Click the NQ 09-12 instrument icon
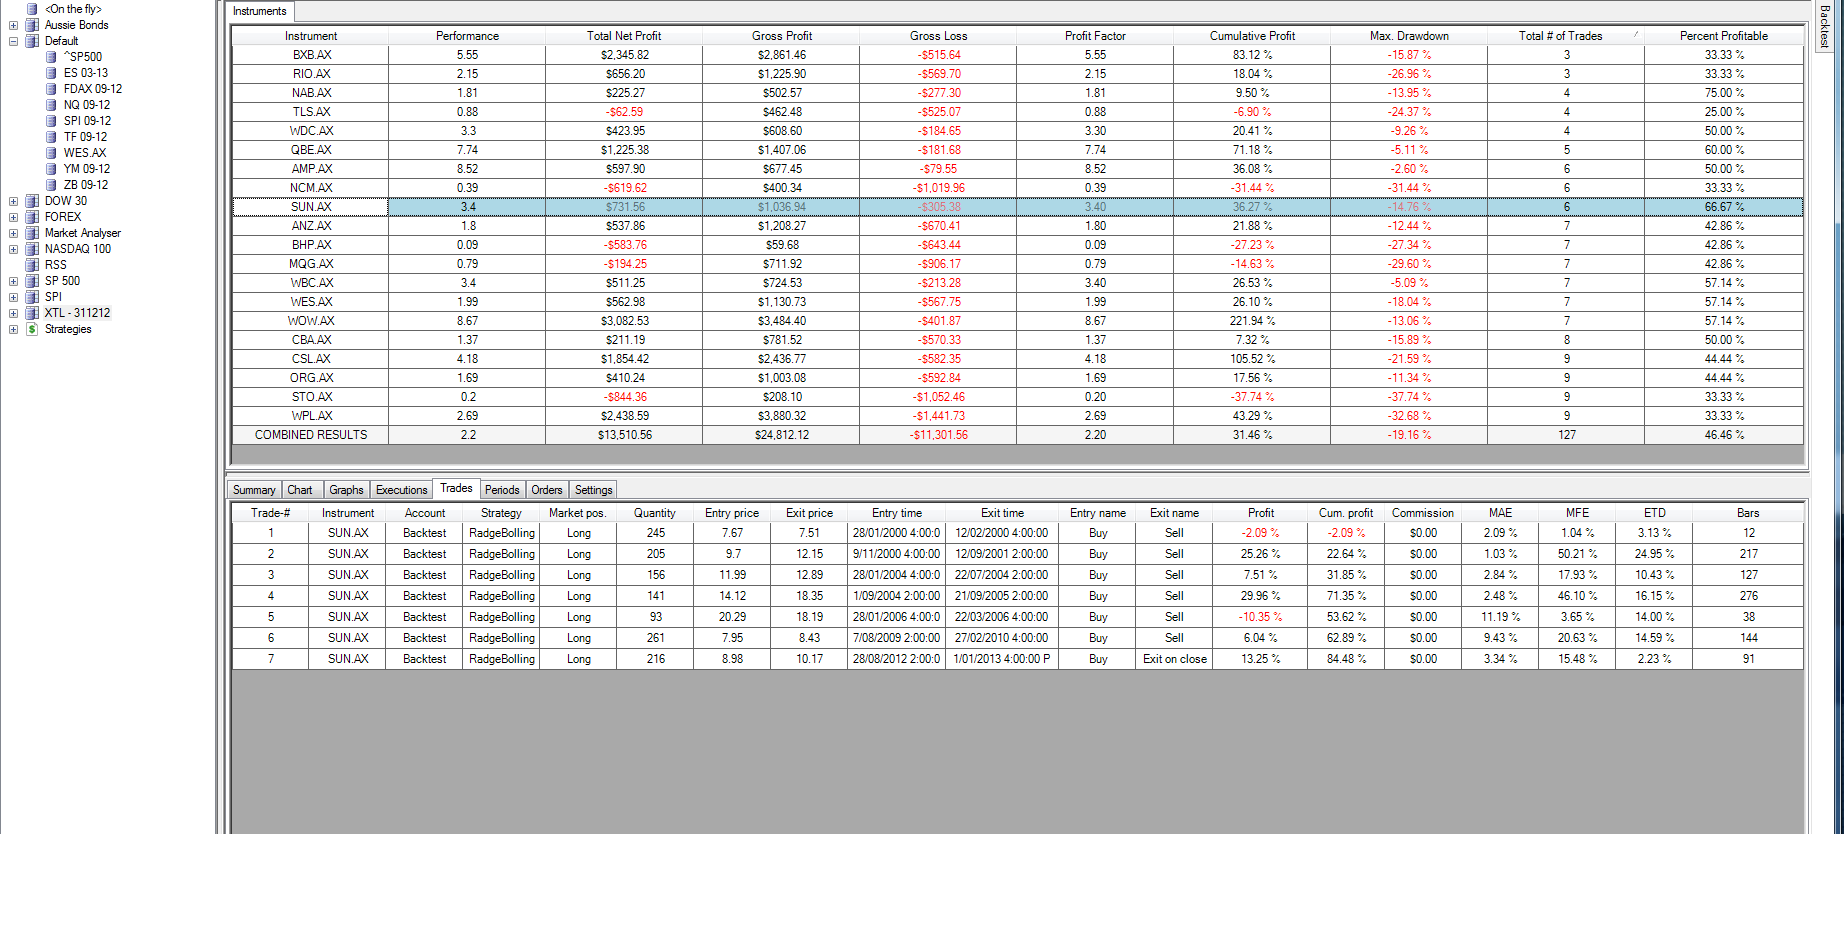The image size is (1844, 936). click(51, 105)
